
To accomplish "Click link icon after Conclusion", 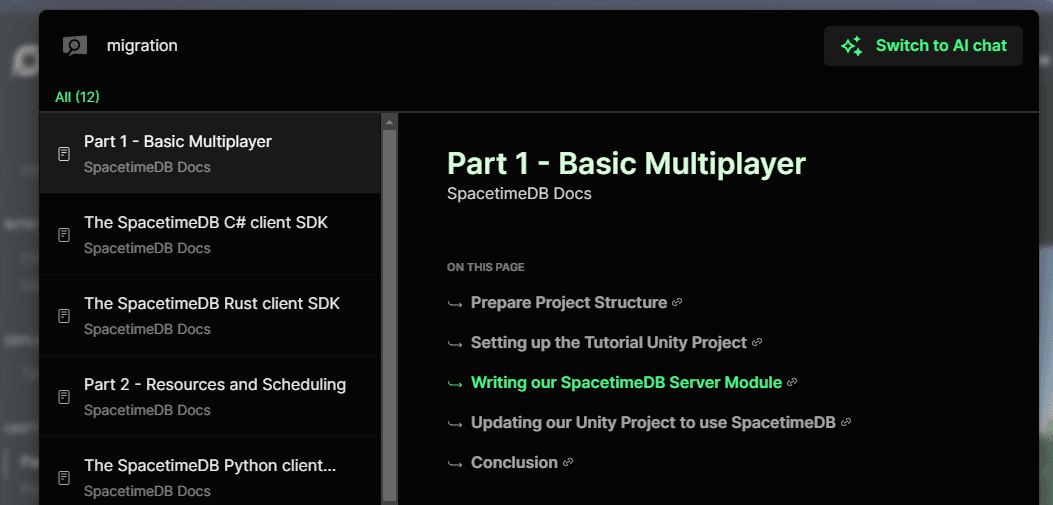I will pos(567,462).
